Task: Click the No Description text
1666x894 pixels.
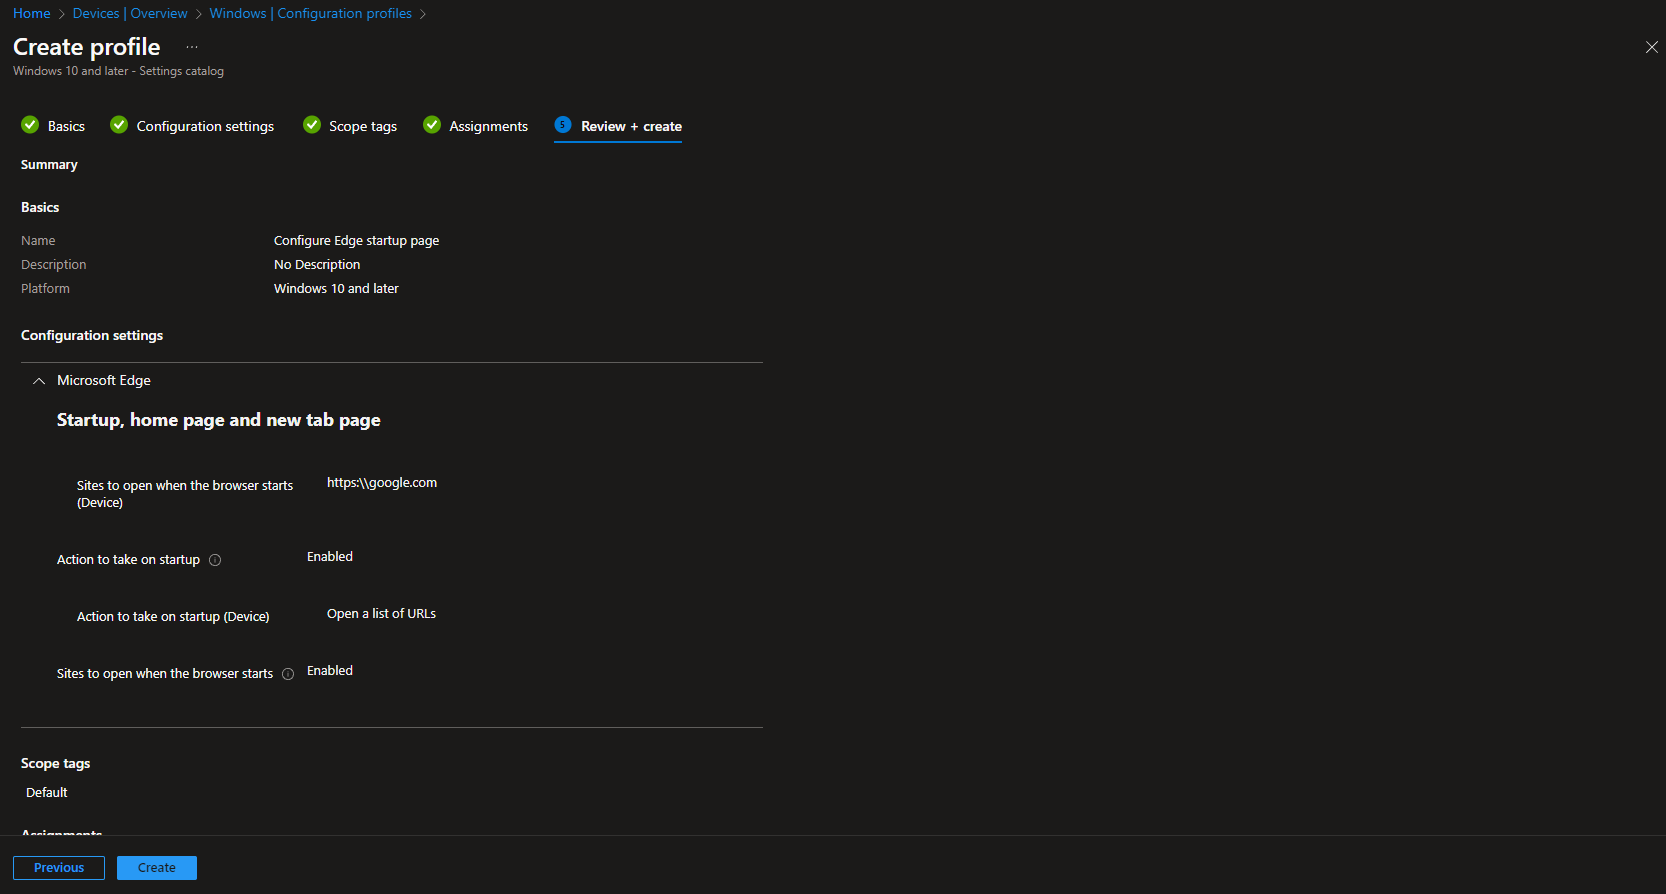Action: tap(317, 265)
